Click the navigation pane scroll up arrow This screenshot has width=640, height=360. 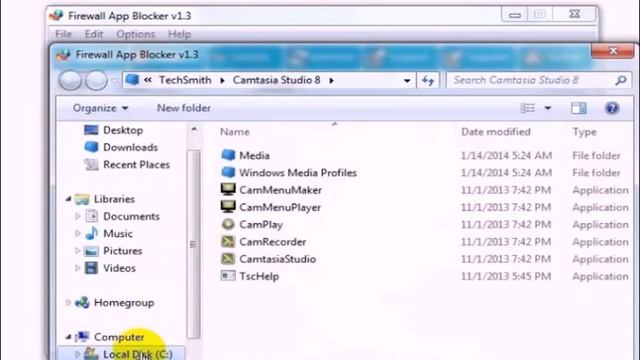coord(194,129)
